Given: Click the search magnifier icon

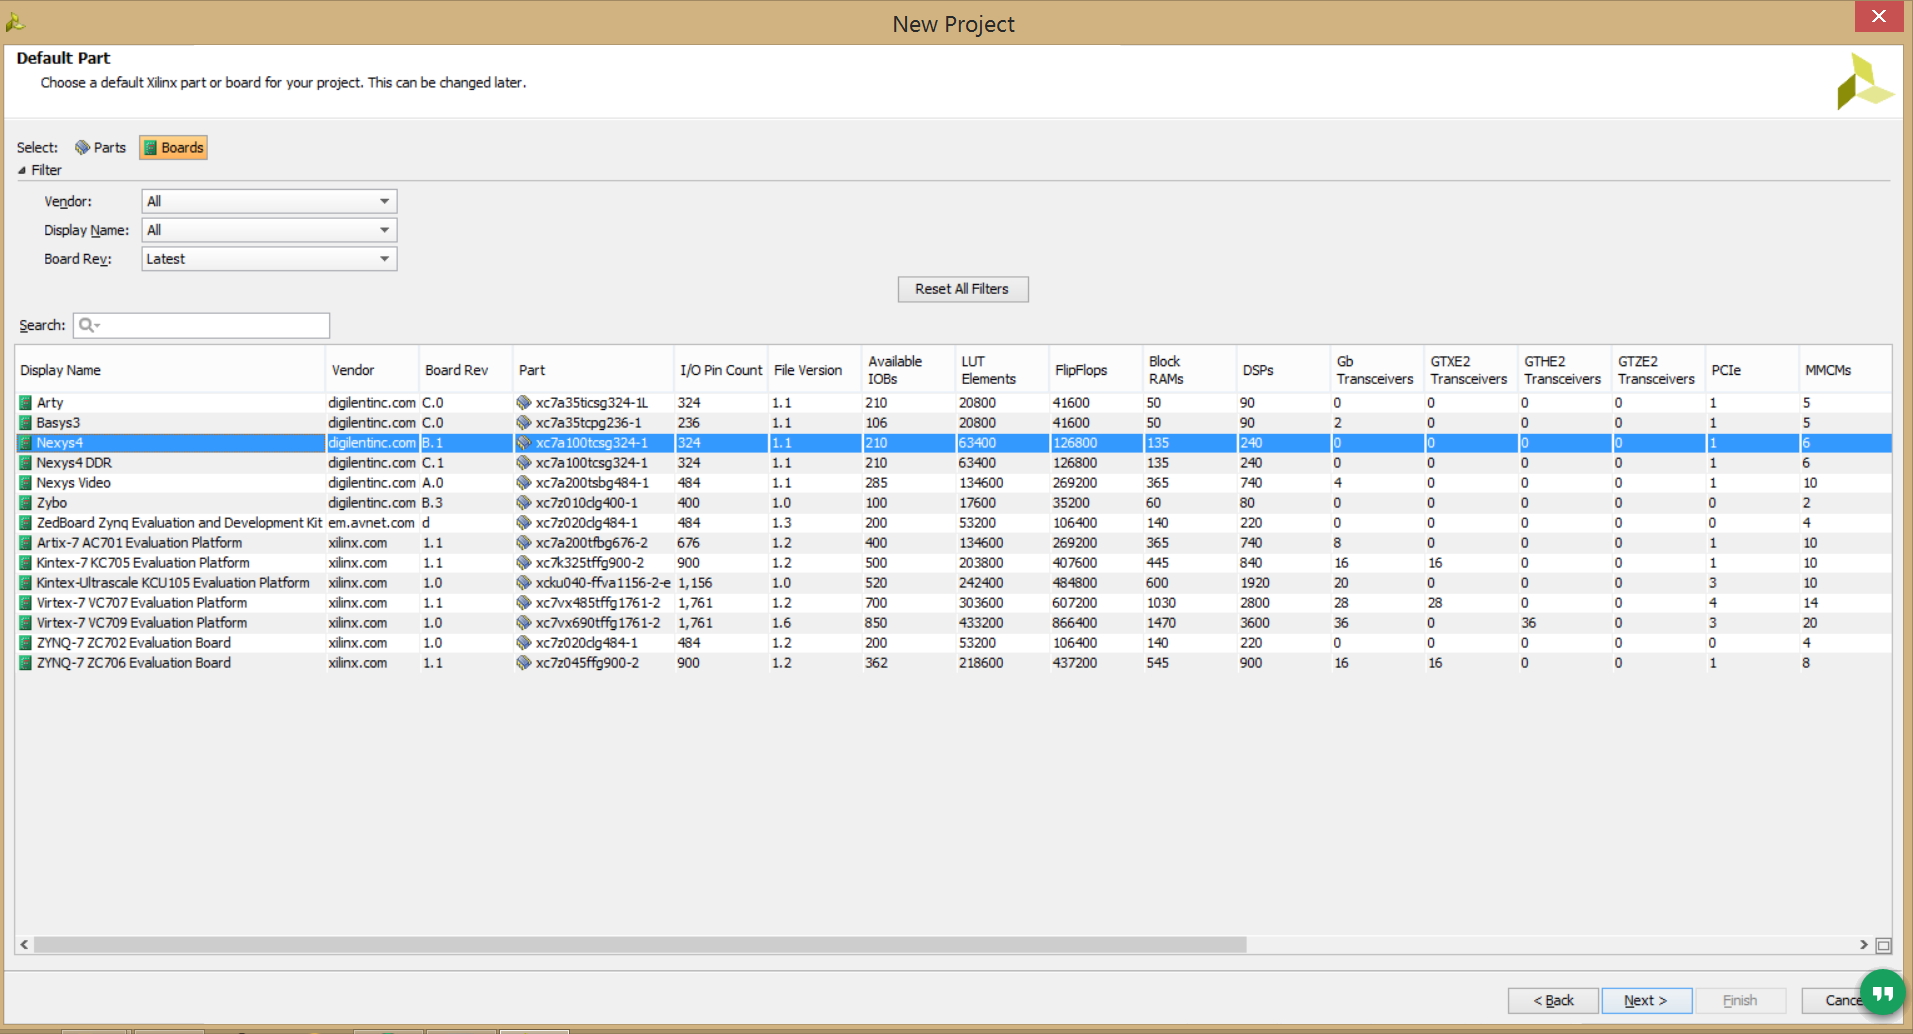Looking at the screenshot, I should pos(87,325).
